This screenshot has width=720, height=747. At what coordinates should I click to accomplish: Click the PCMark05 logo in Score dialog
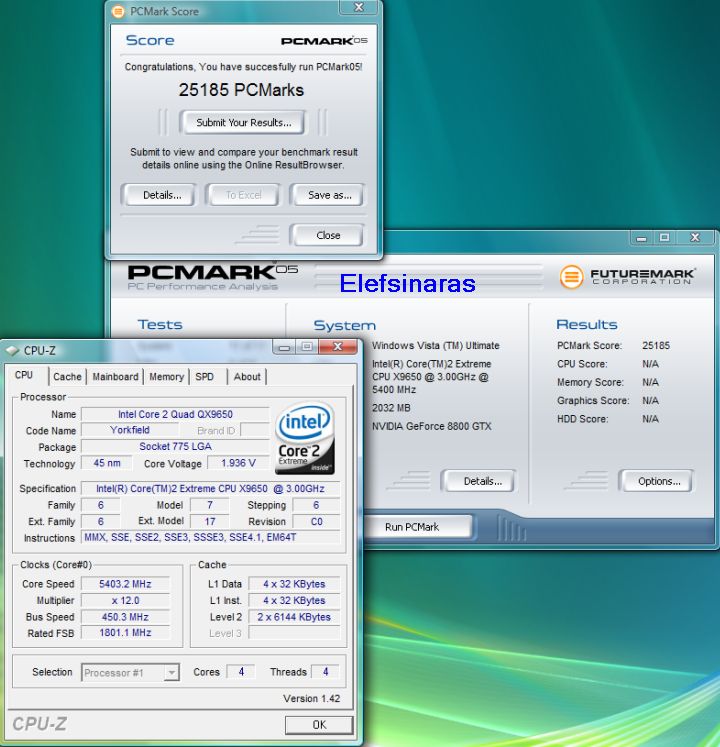[x=324, y=41]
